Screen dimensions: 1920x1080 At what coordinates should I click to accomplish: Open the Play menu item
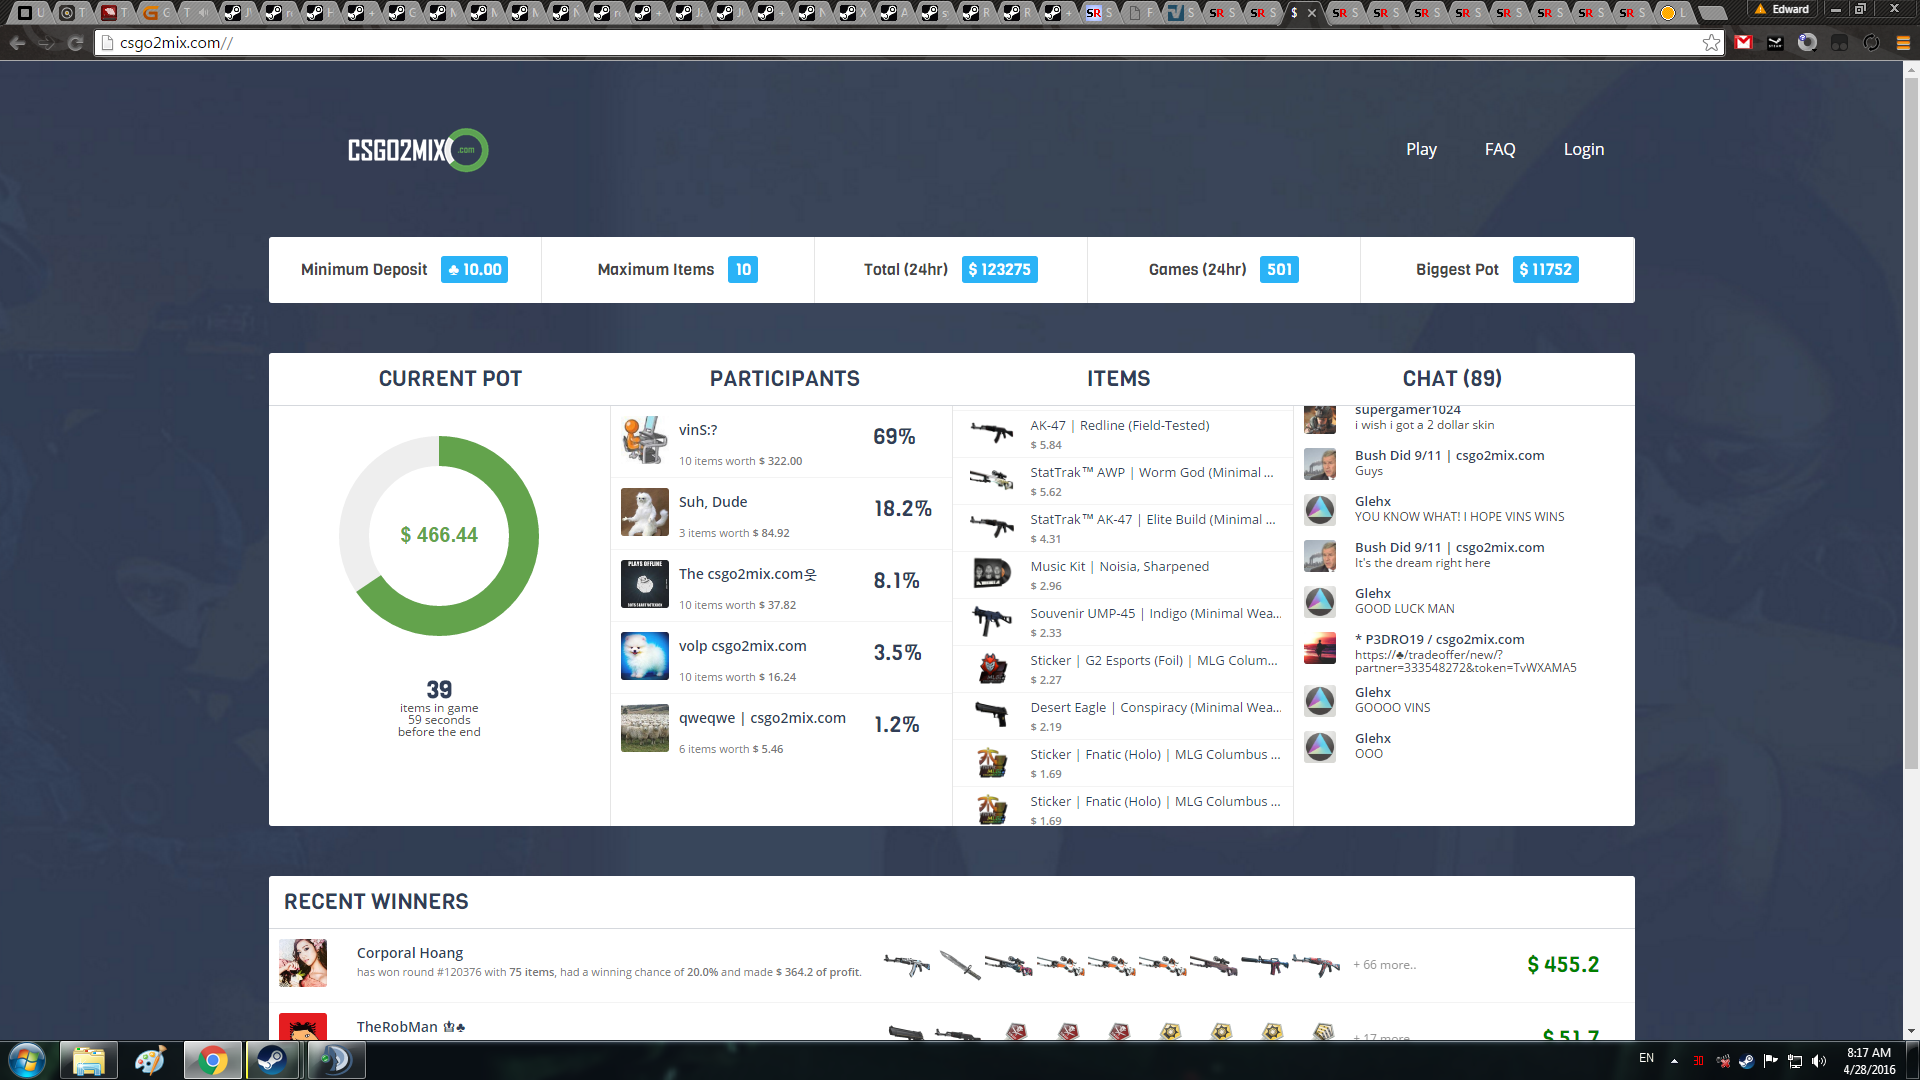(x=1421, y=149)
